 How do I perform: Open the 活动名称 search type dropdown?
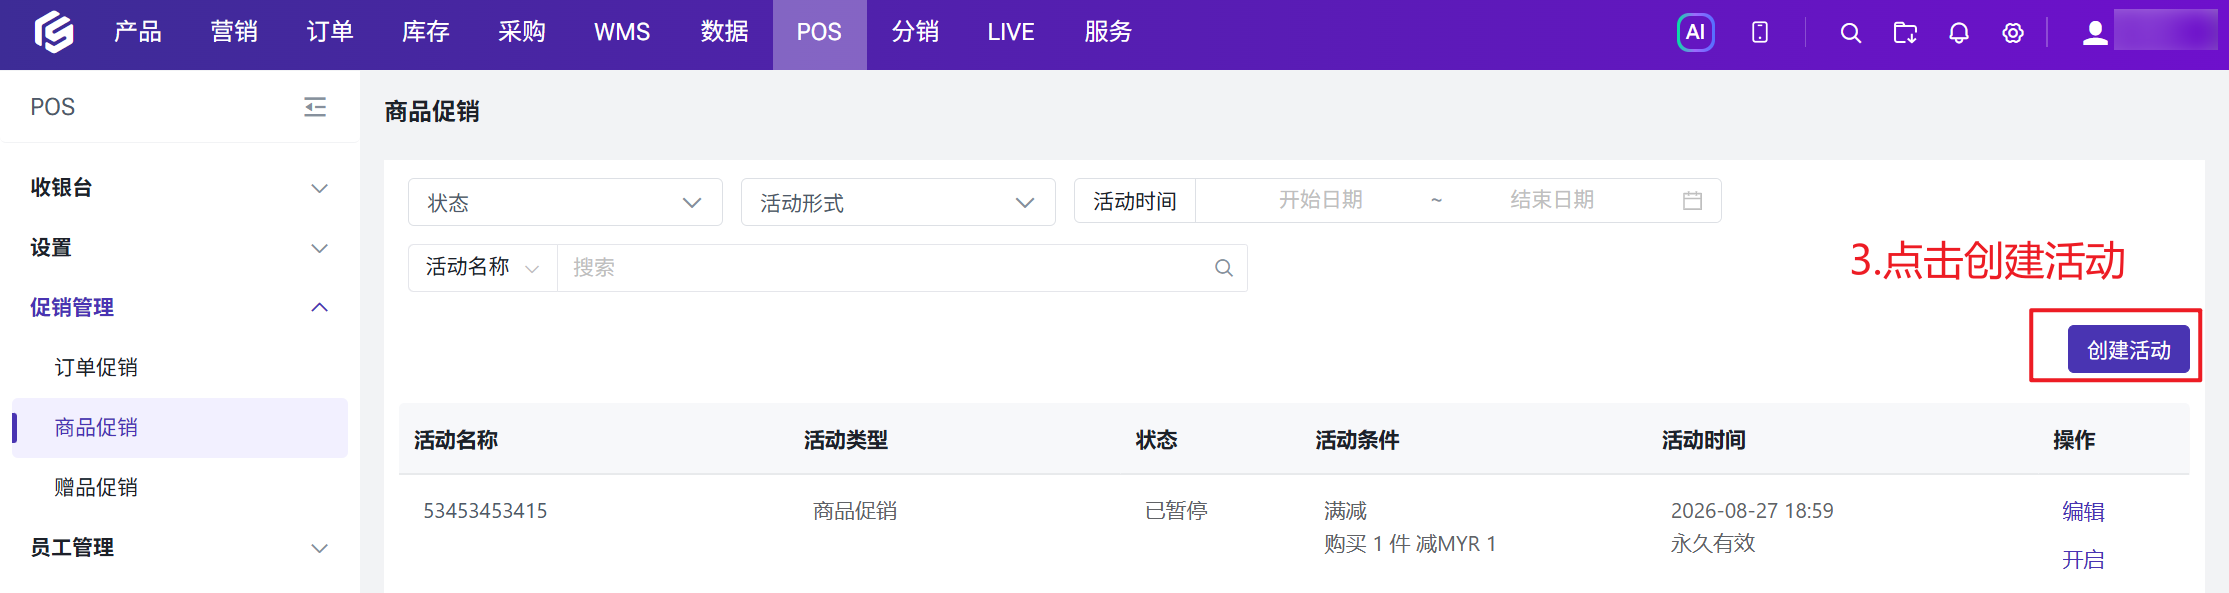[x=482, y=268]
